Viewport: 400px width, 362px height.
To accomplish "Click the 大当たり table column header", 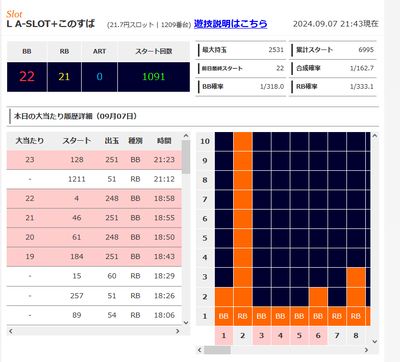I will (30, 141).
